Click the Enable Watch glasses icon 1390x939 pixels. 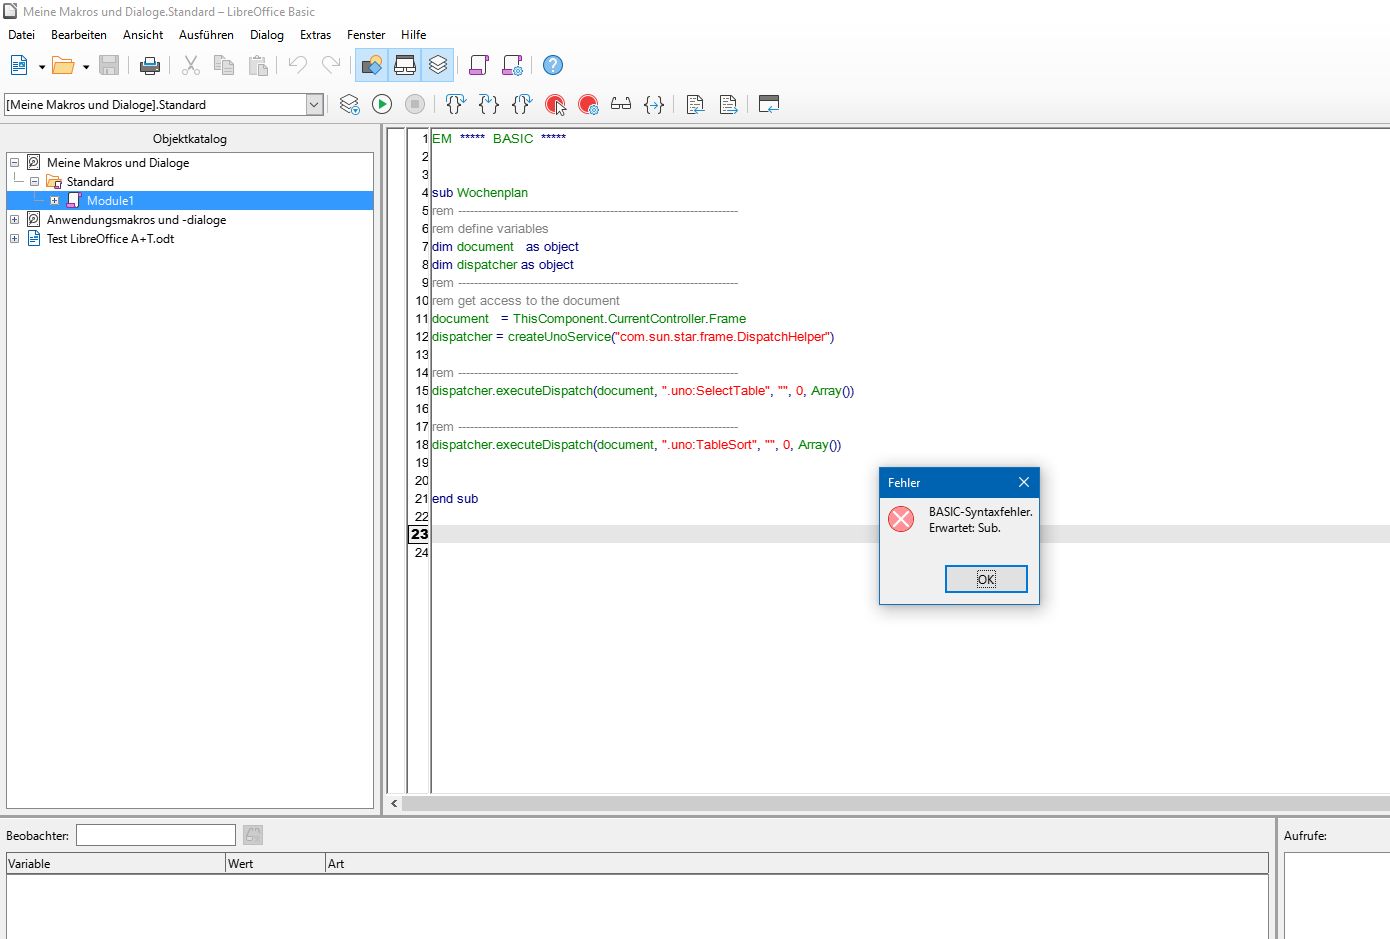(x=621, y=104)
